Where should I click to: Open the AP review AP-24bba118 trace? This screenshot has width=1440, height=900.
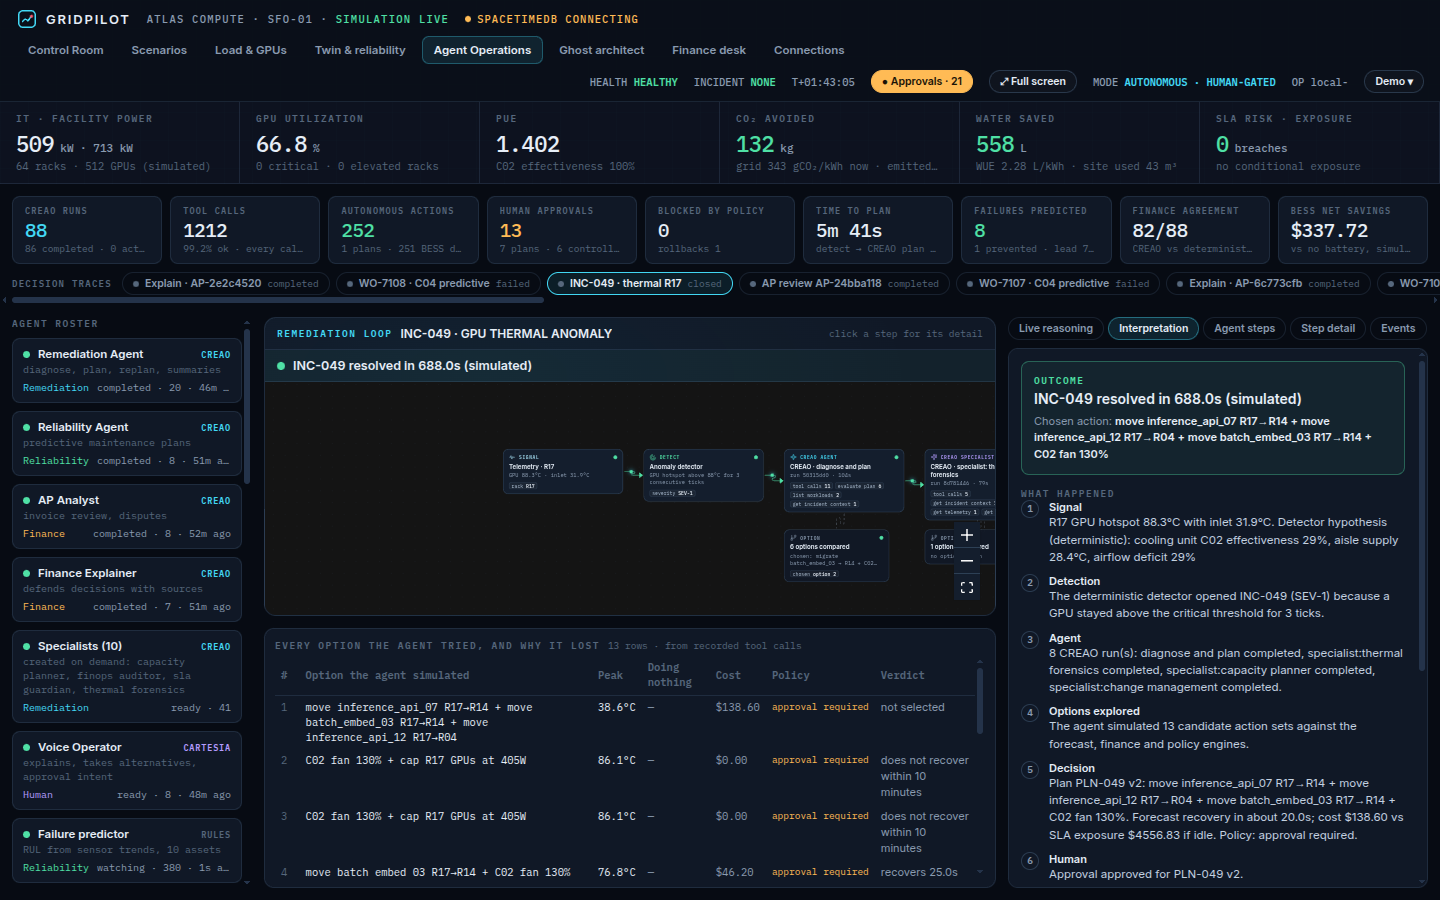coord(844,284)
